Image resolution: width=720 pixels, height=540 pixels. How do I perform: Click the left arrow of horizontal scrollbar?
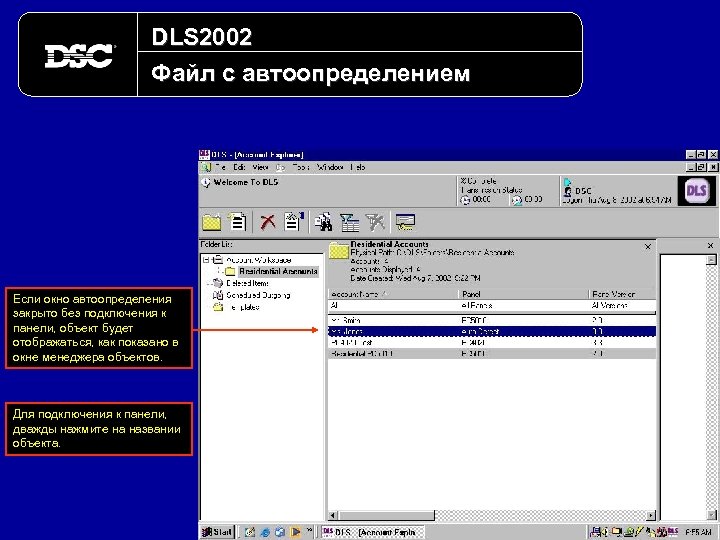[x=333, y=516]
